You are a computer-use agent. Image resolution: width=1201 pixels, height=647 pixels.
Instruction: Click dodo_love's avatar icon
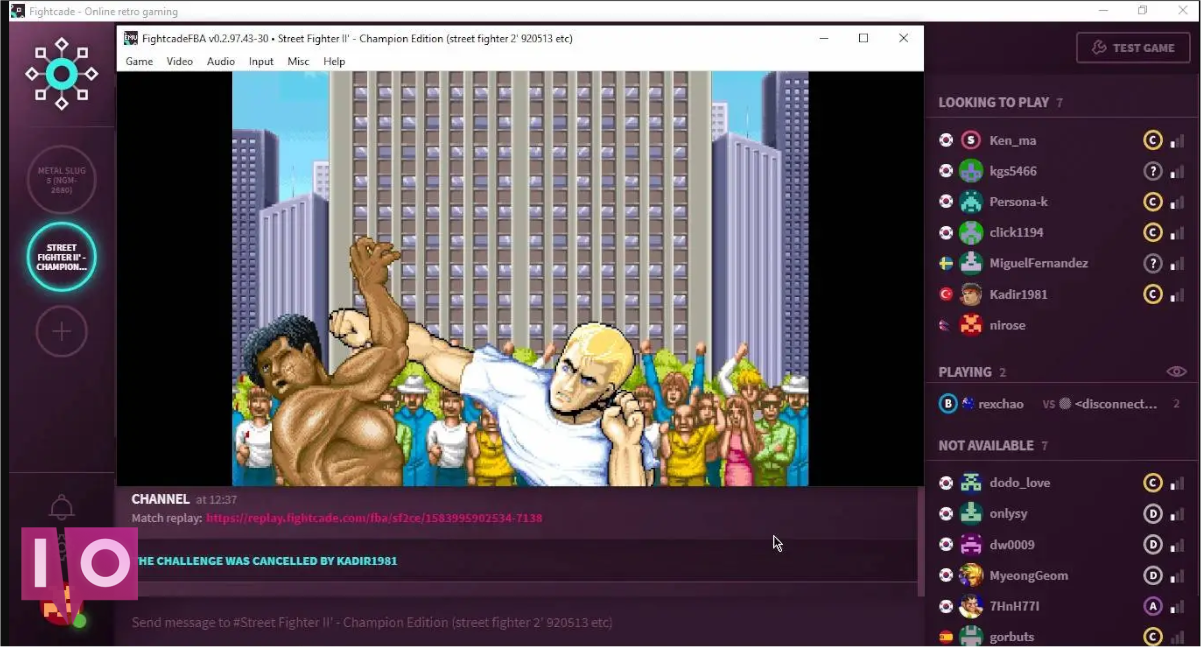[x=971, y=483]
